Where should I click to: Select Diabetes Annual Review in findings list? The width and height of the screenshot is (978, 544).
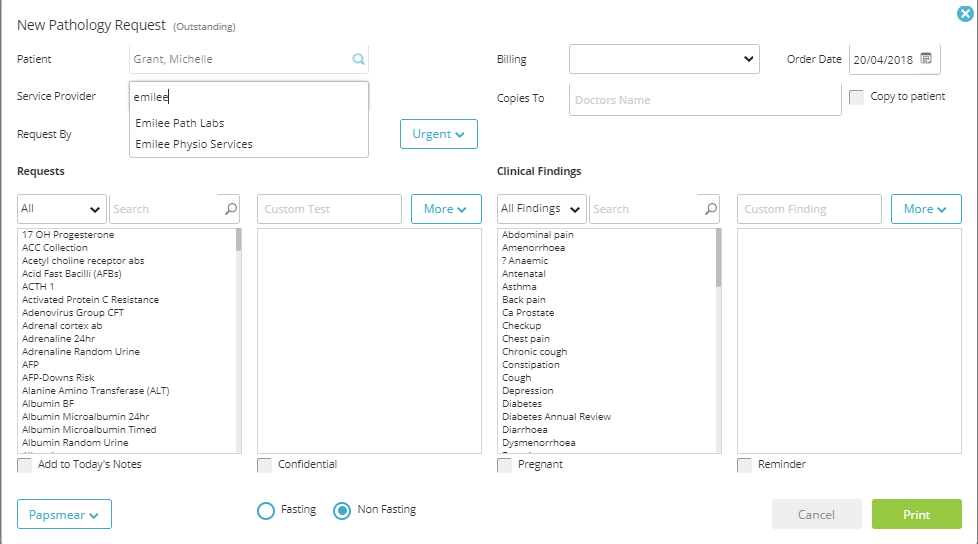[556, 417]
